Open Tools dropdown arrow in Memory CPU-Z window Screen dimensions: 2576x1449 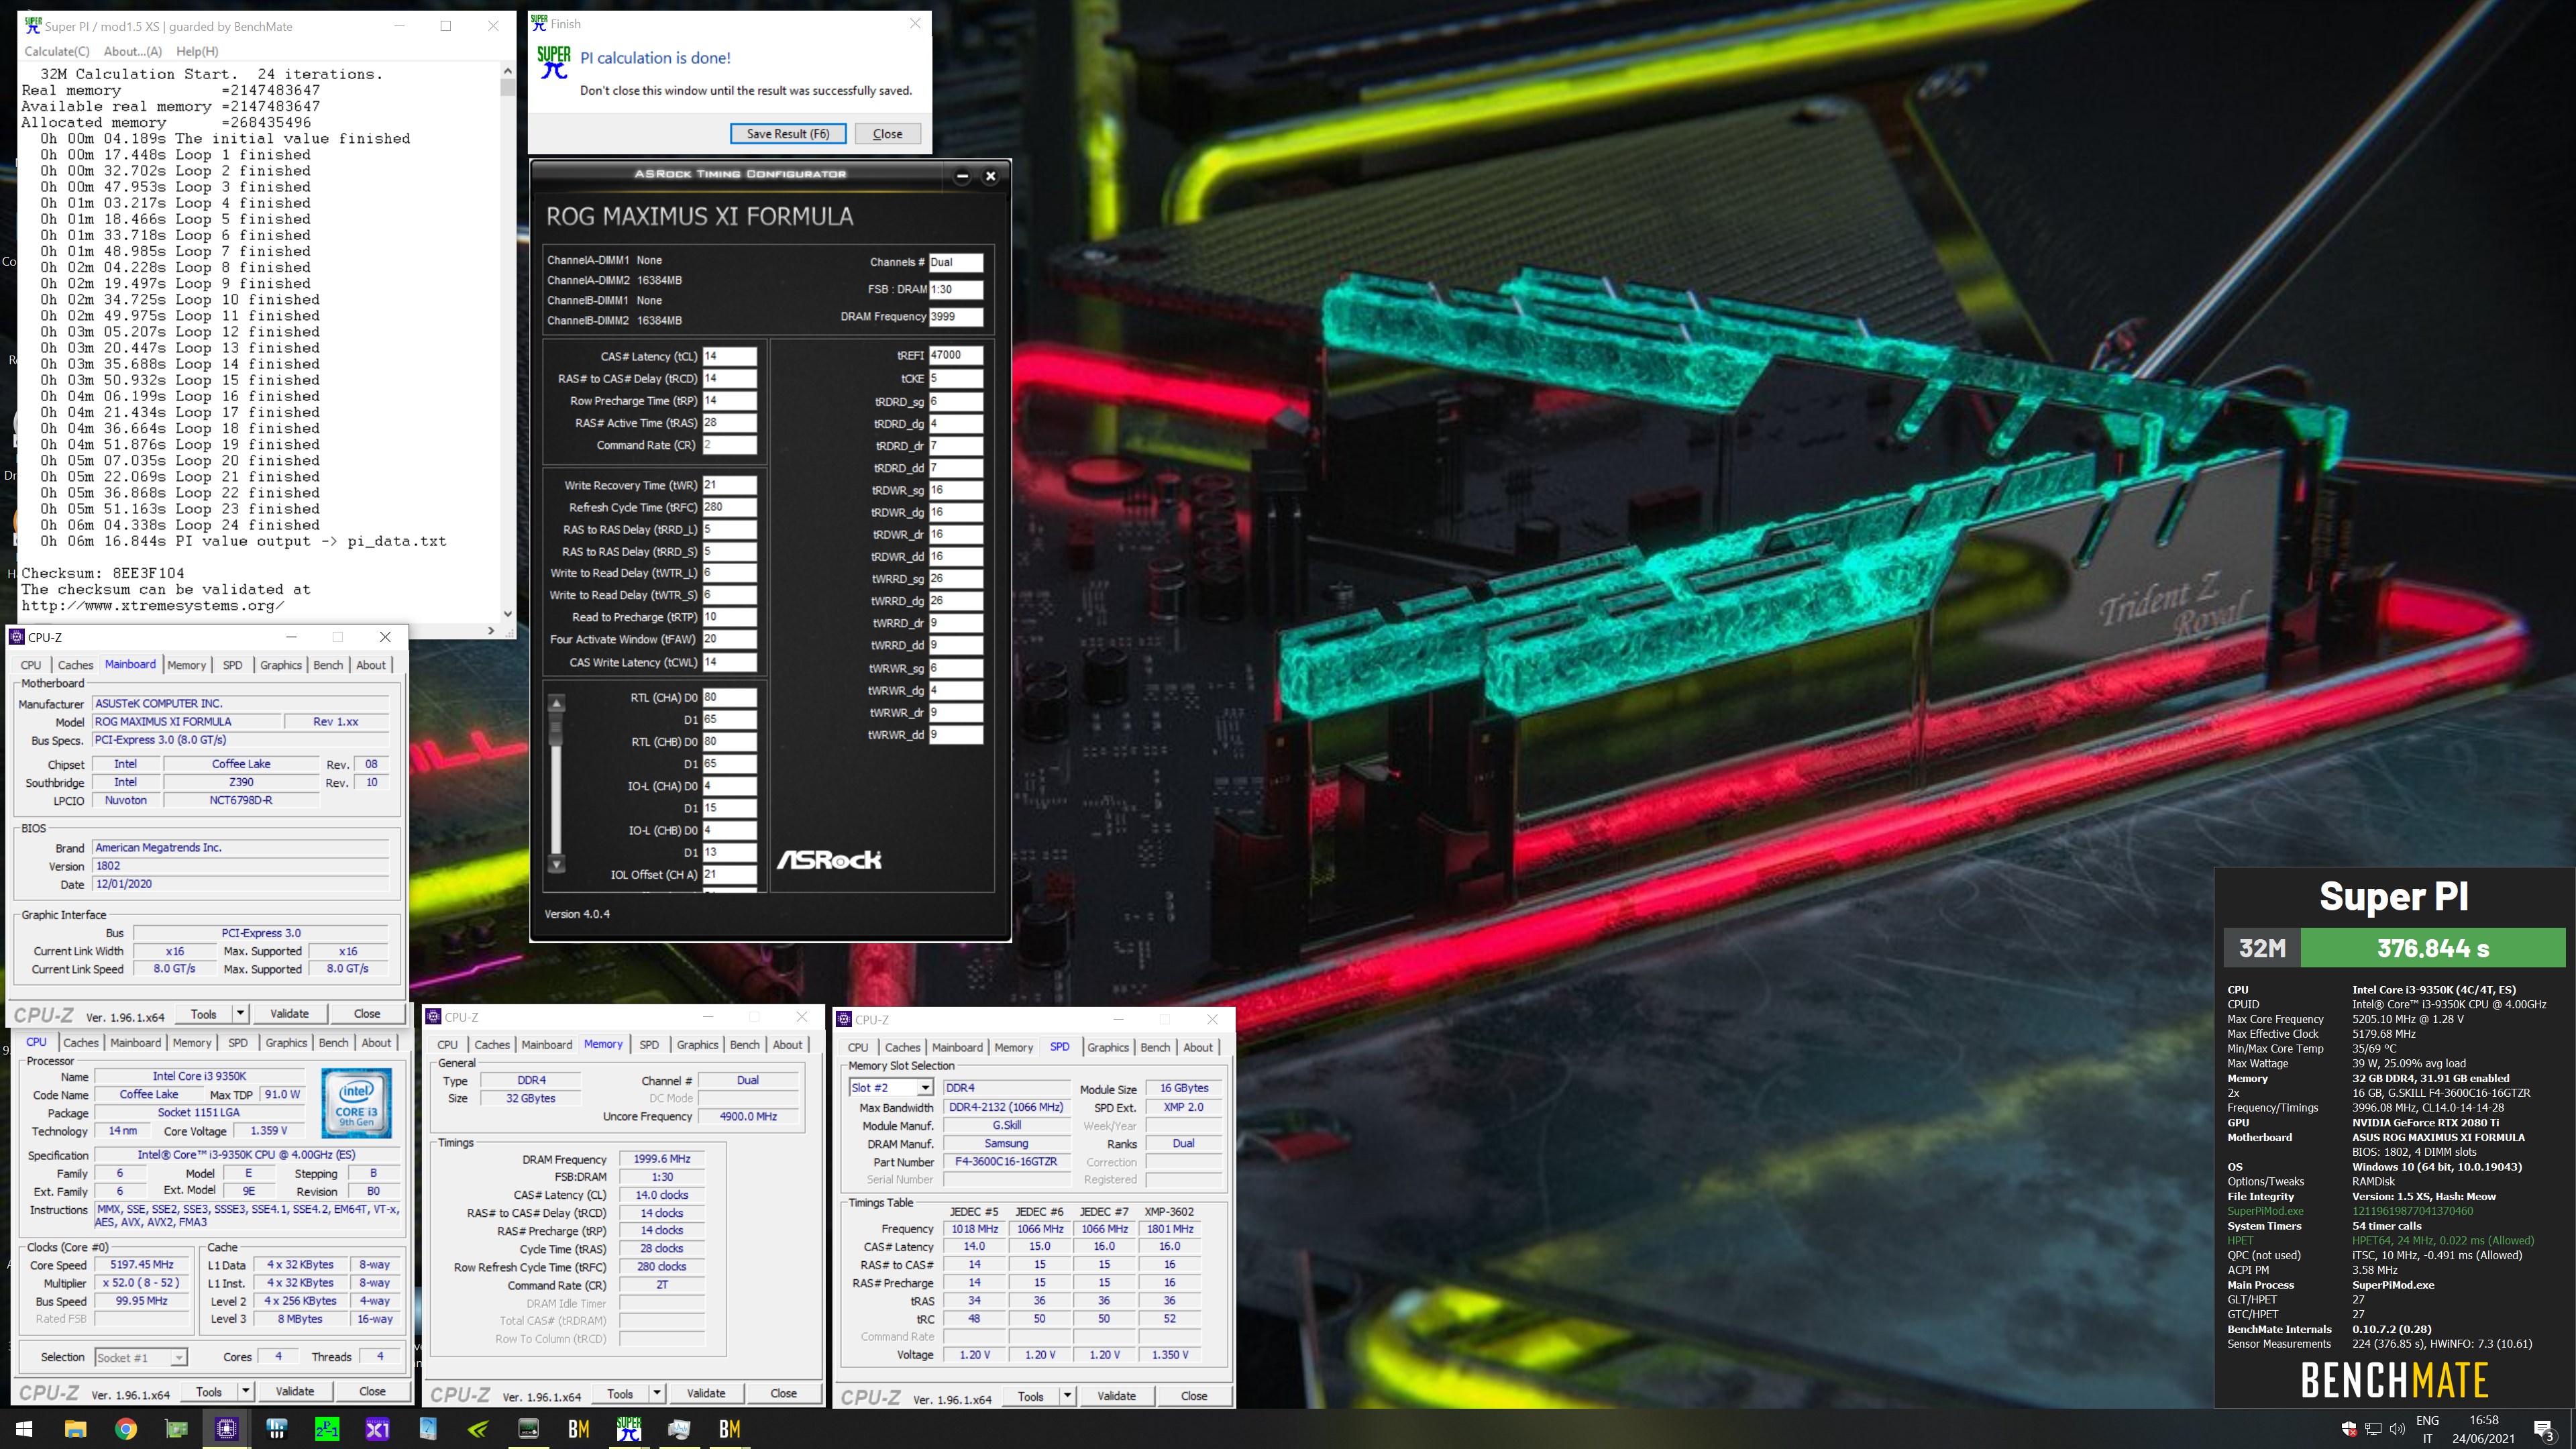pos(657,1393)
